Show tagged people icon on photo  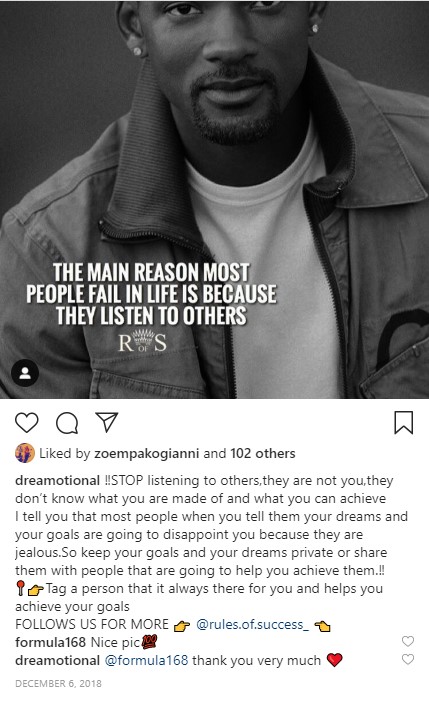click(25, 373)
